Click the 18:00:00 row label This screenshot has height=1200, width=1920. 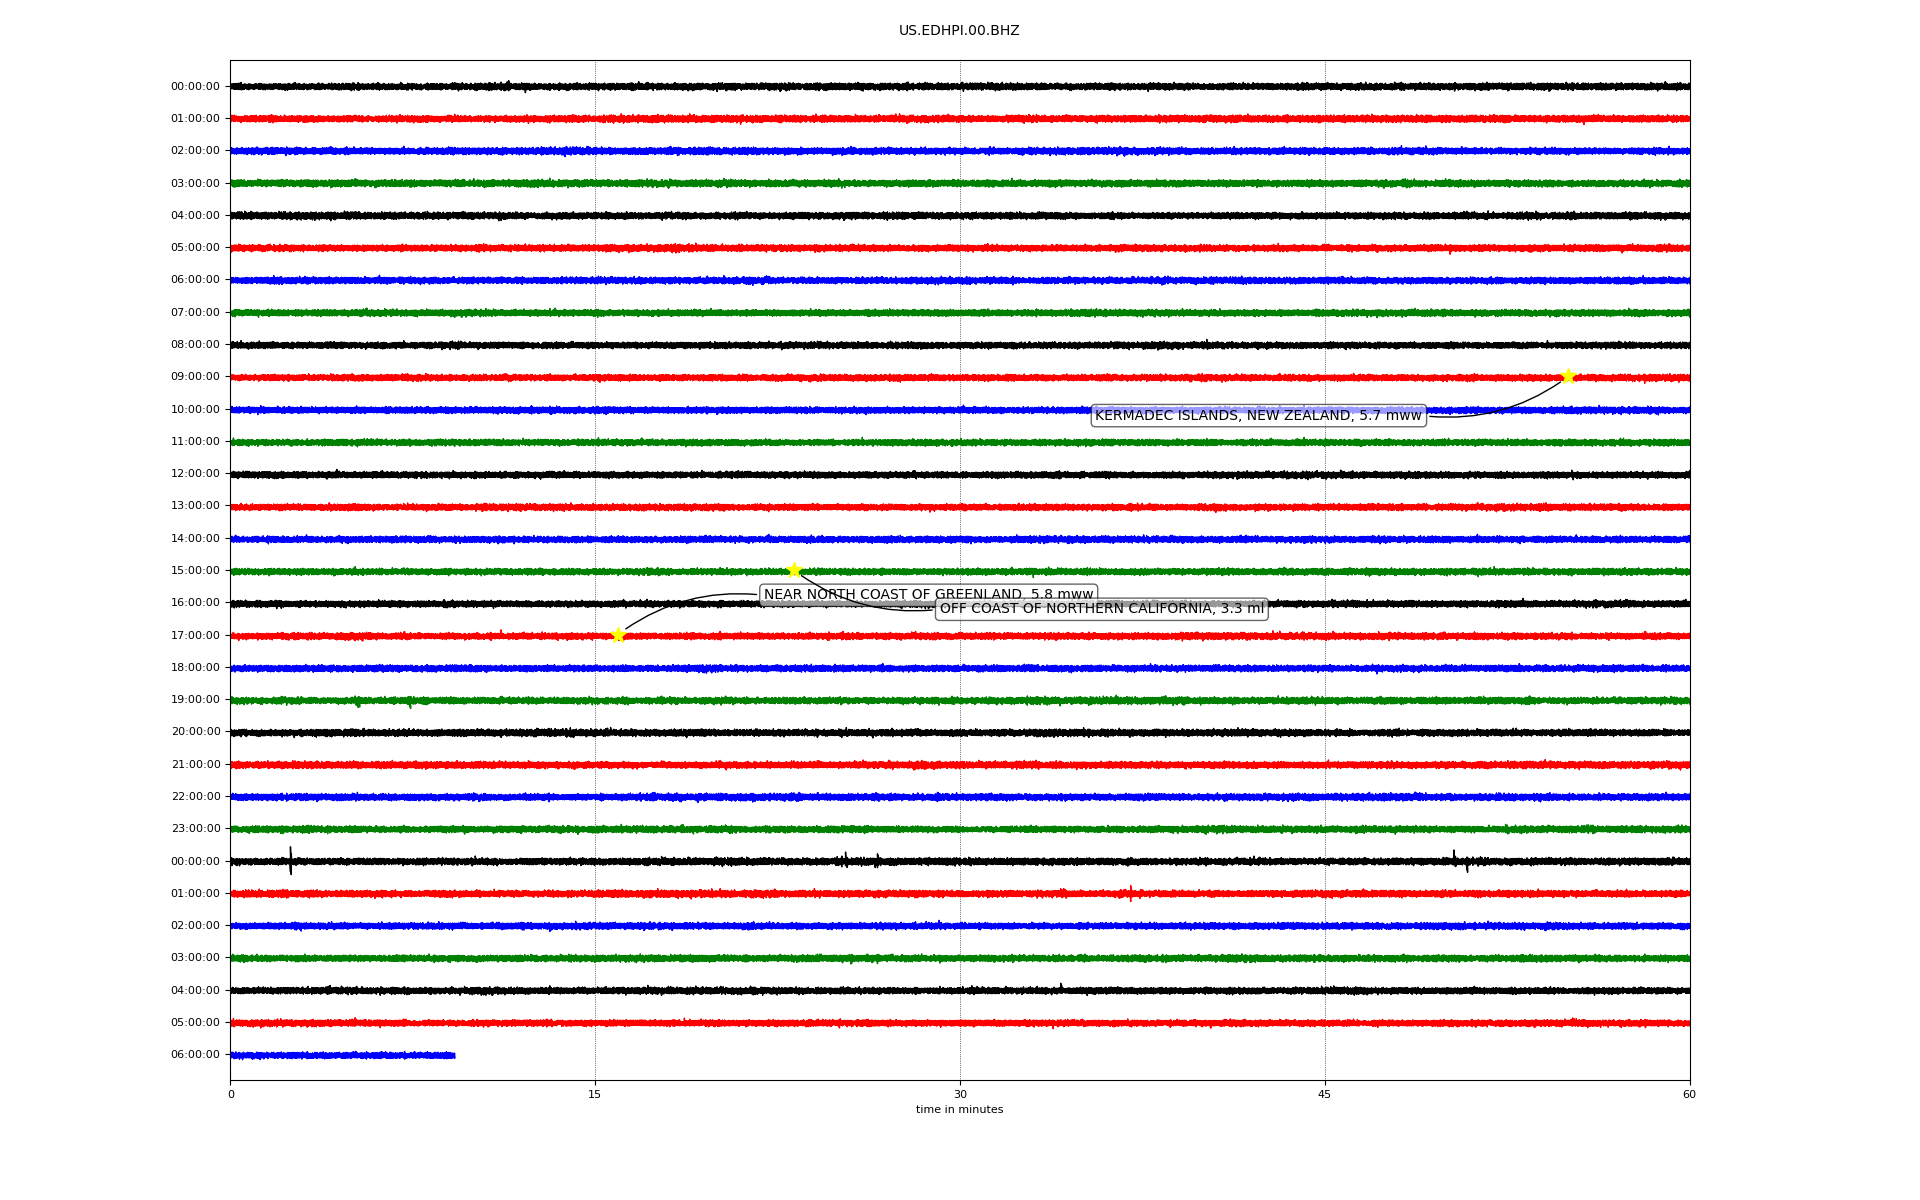click(x=195, y=667)
